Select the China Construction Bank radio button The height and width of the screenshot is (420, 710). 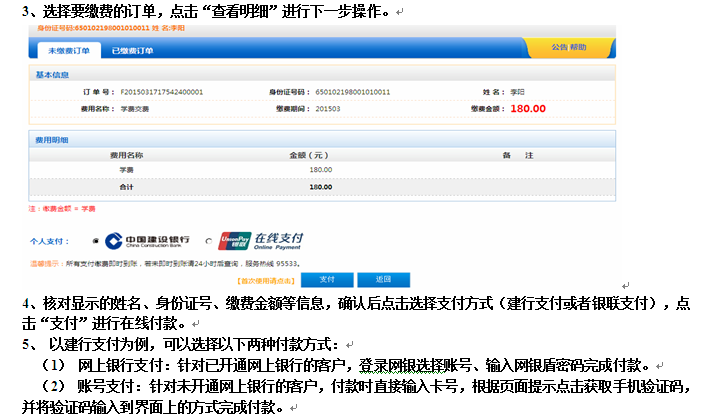pos(96,241)
